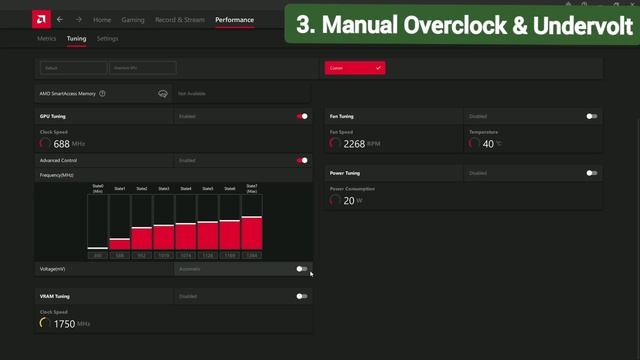Screen dimensions: 640x360
Task: Click the State3 frequency bar
Action: 164,222
